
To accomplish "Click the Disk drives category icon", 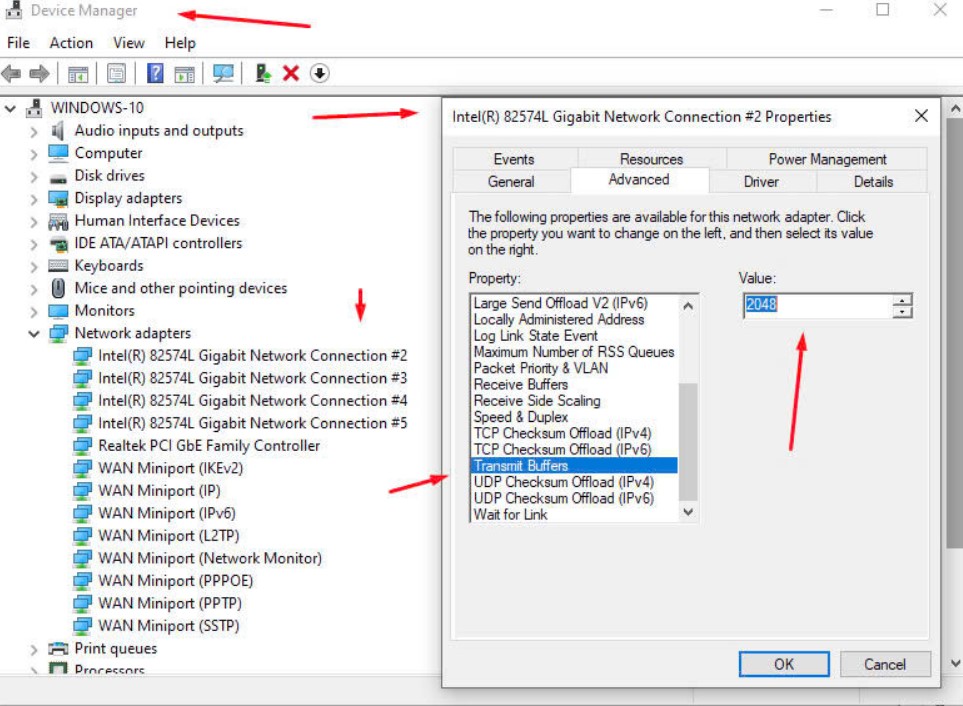I will 58,179.
